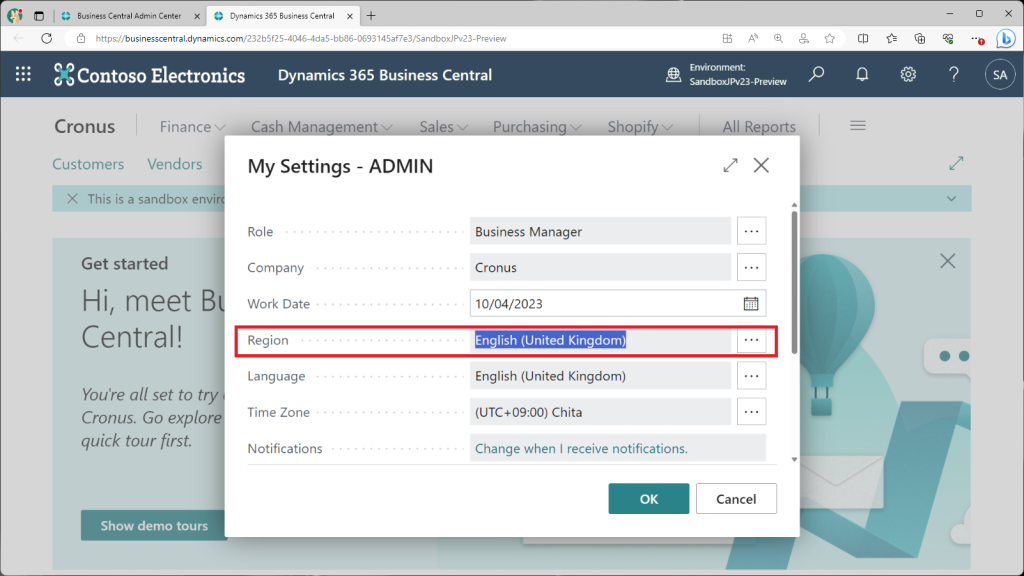Open Change when I receive notifications link

[581, 449]
